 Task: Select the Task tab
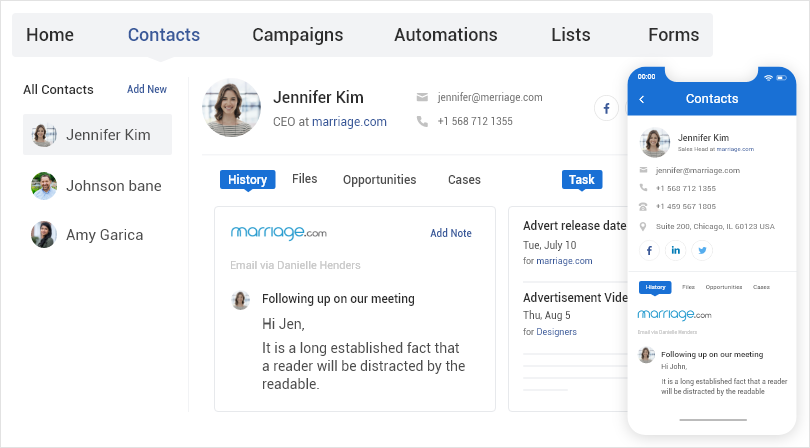coord(582,179)
